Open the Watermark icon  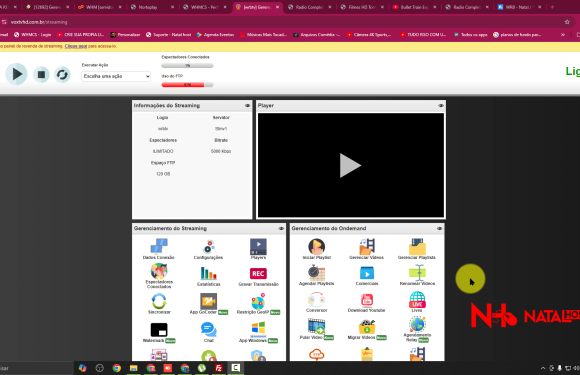[x=159, y=330]
